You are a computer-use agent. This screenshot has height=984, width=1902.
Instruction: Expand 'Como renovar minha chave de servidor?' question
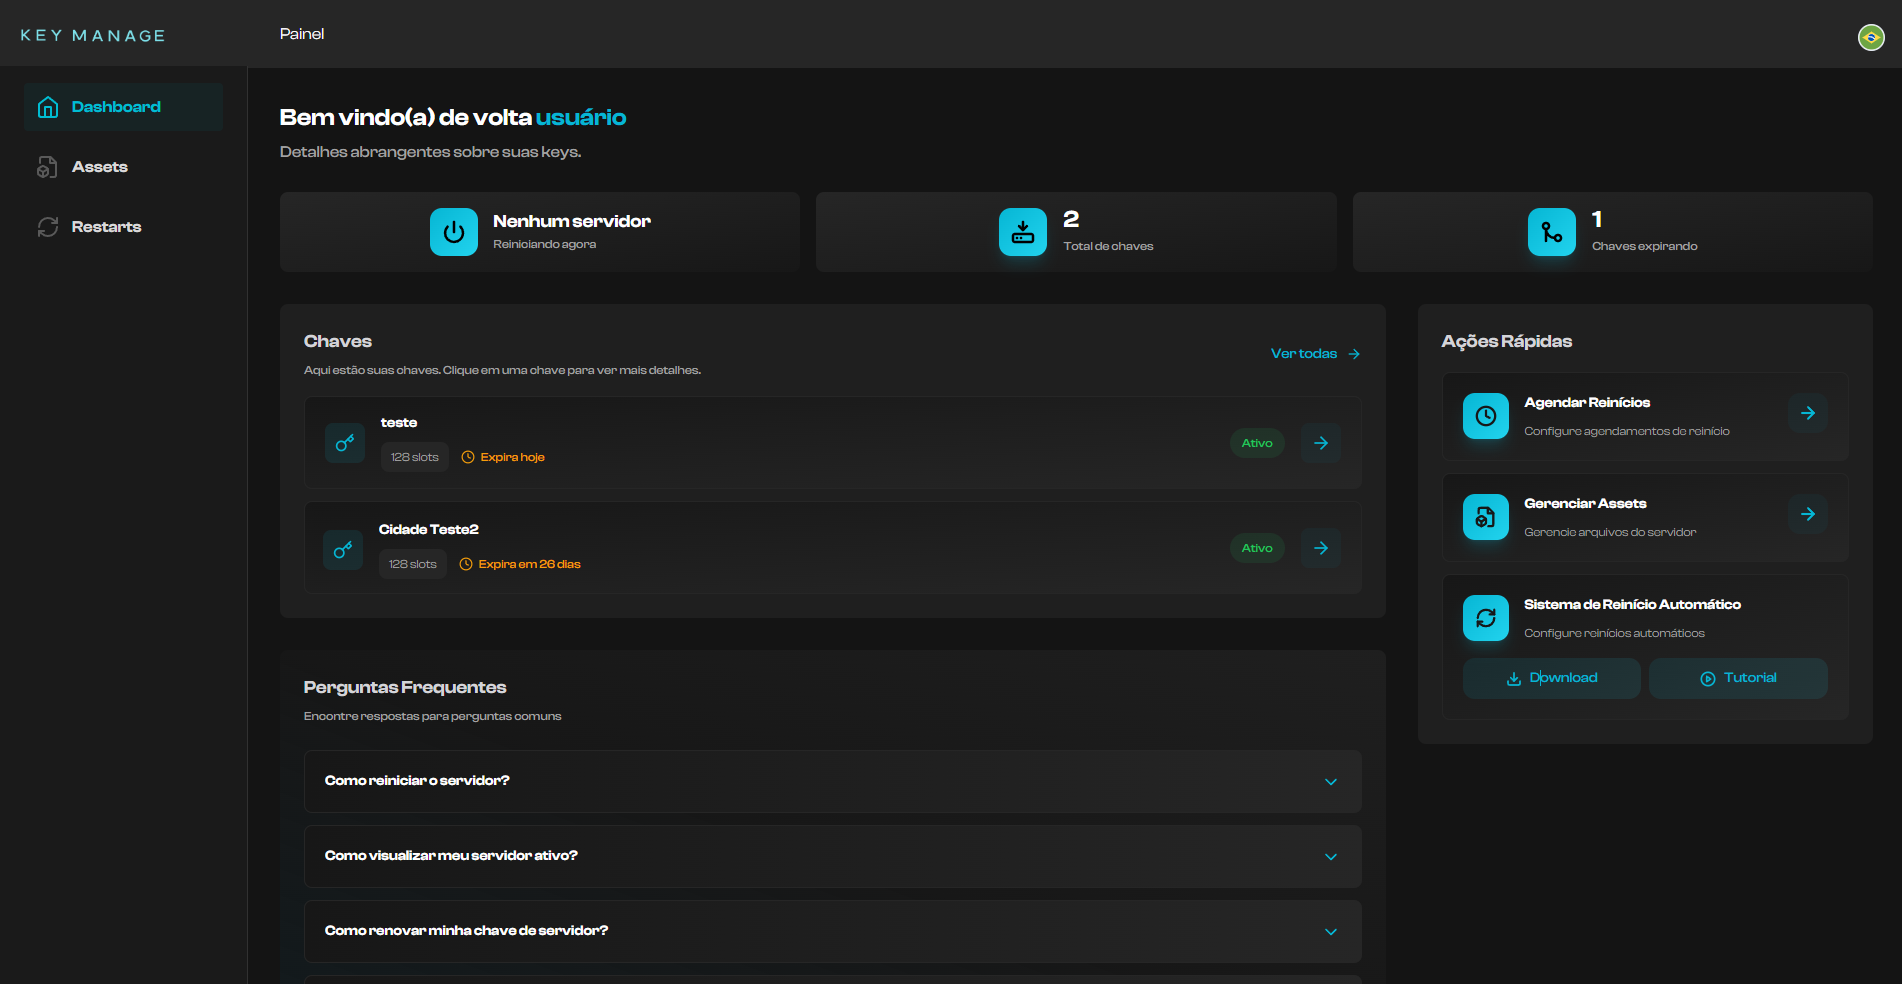833,931
